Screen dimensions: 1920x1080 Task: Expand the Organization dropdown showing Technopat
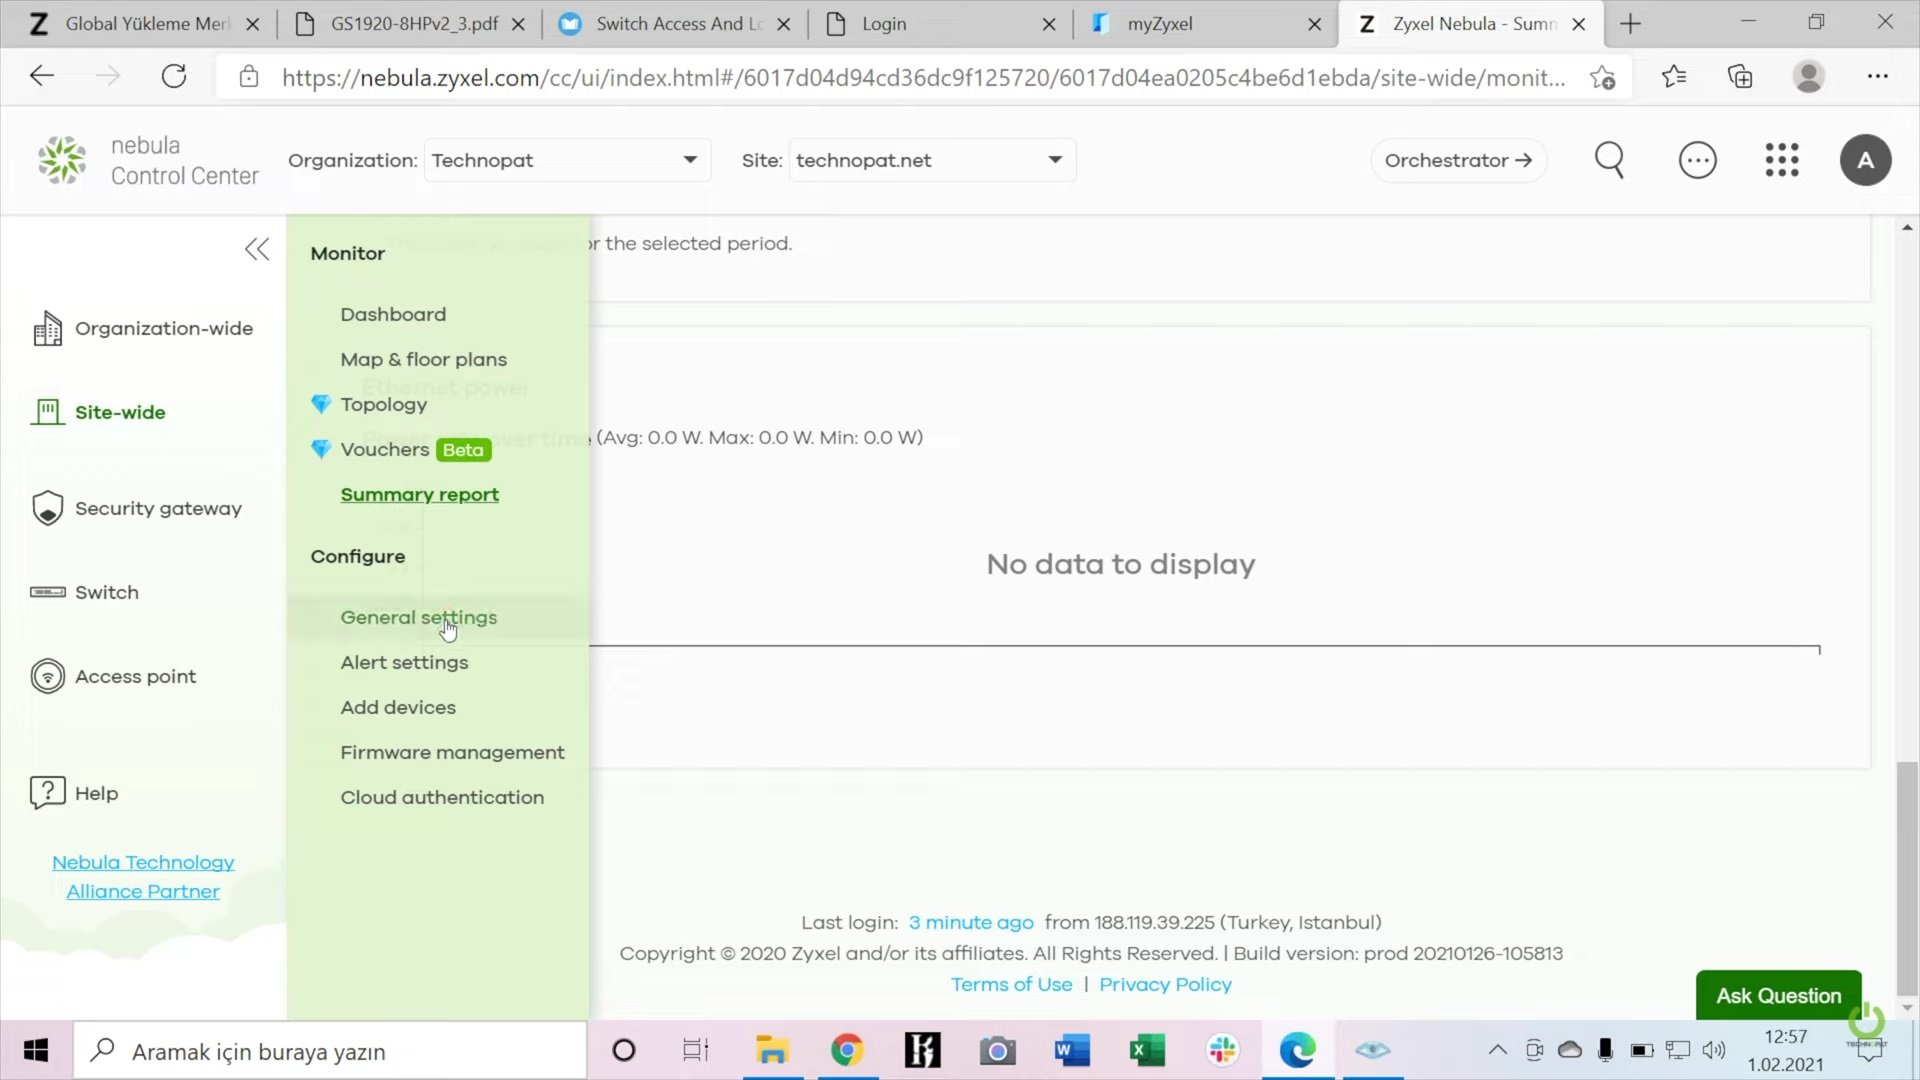pyautogui.click(x=566, y=160)
